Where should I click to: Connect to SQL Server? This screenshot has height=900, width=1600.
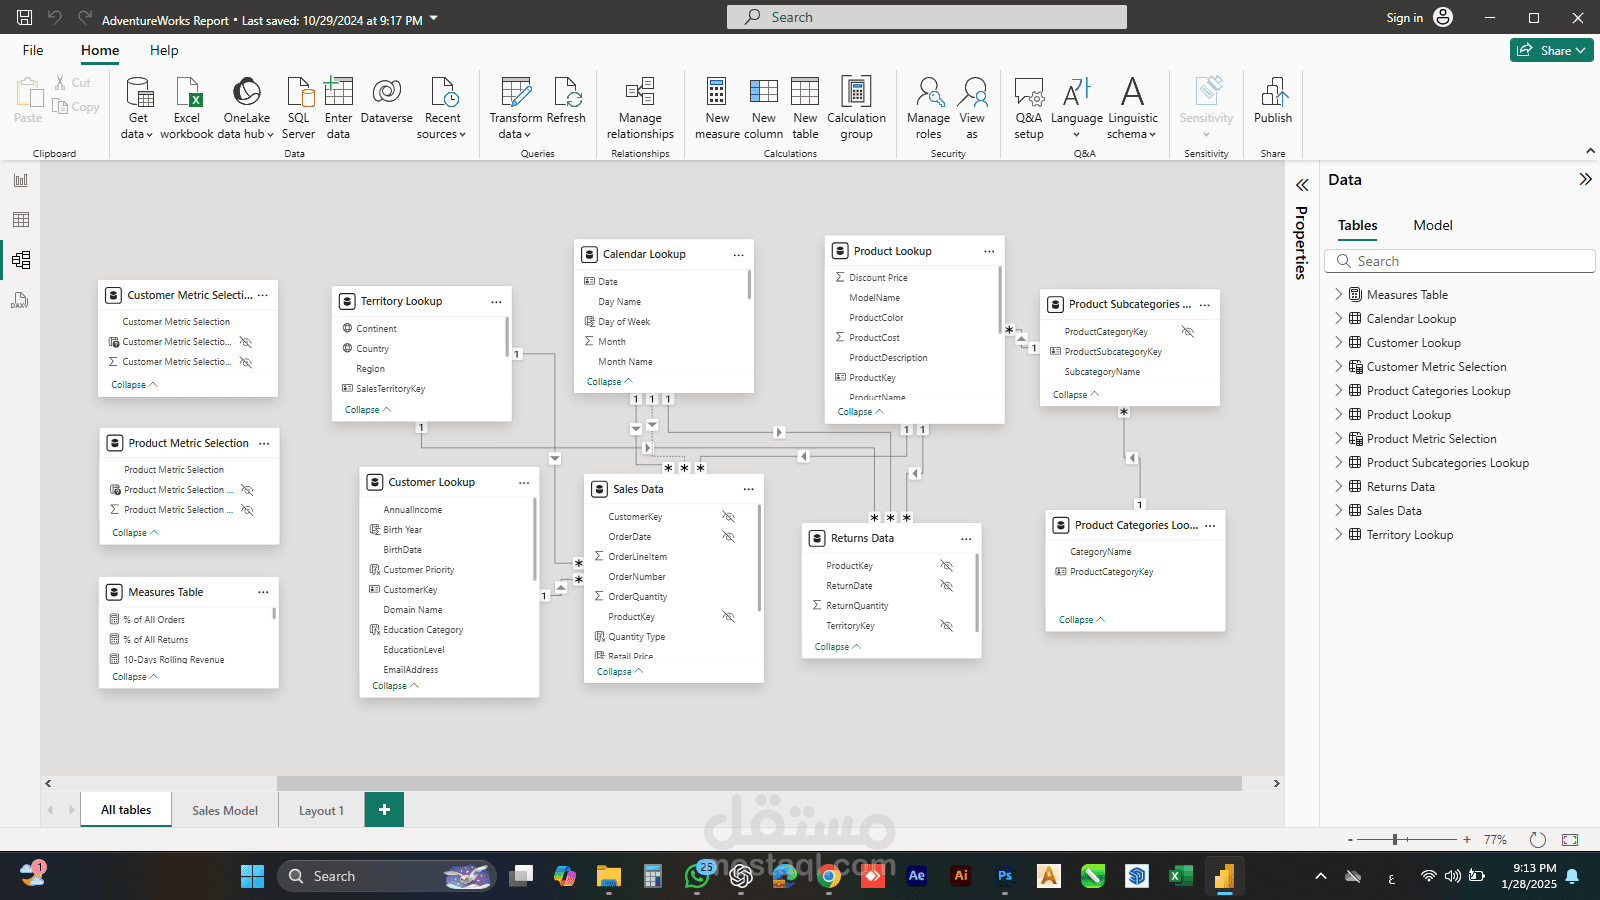[298, 108]
